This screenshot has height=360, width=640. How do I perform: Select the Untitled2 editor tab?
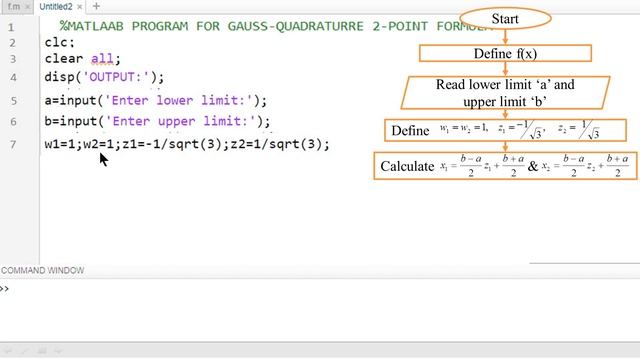pyautogui.click(x=56, y=7)
